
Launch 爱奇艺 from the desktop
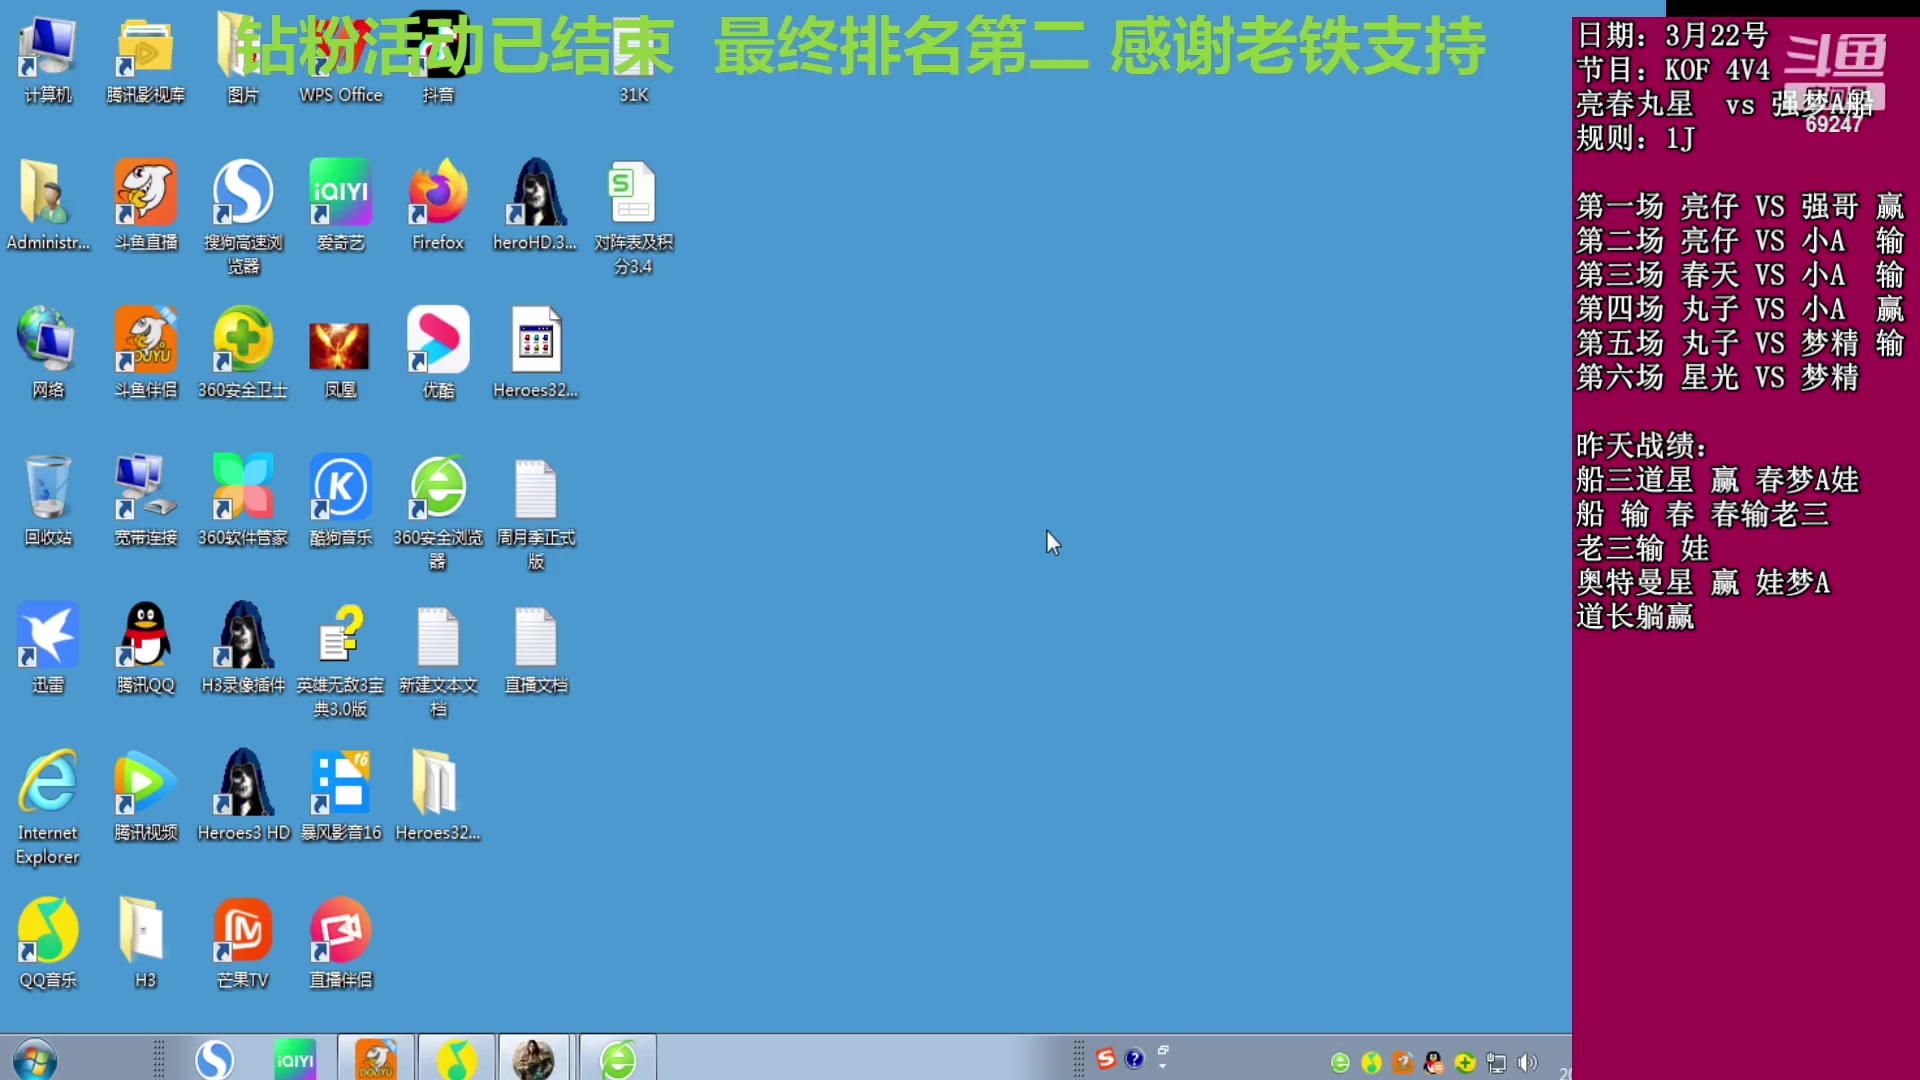click(340, 205)
